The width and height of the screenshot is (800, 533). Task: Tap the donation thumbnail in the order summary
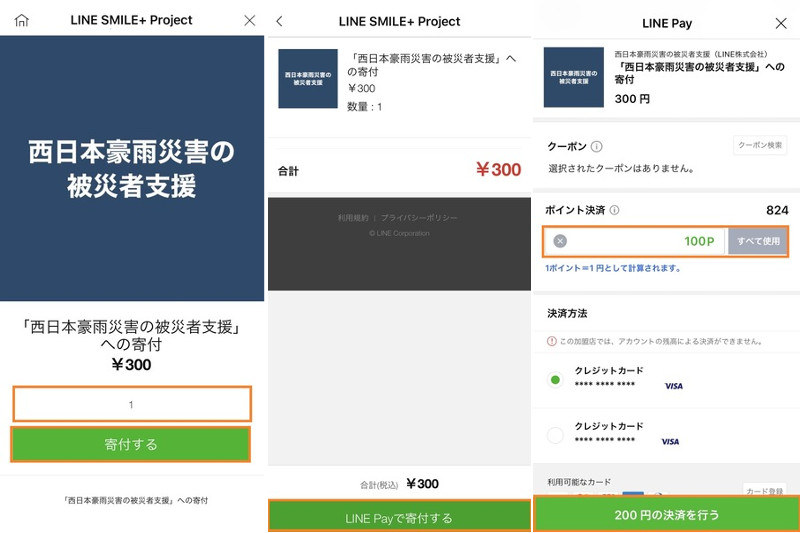click(x=308, y=79)
